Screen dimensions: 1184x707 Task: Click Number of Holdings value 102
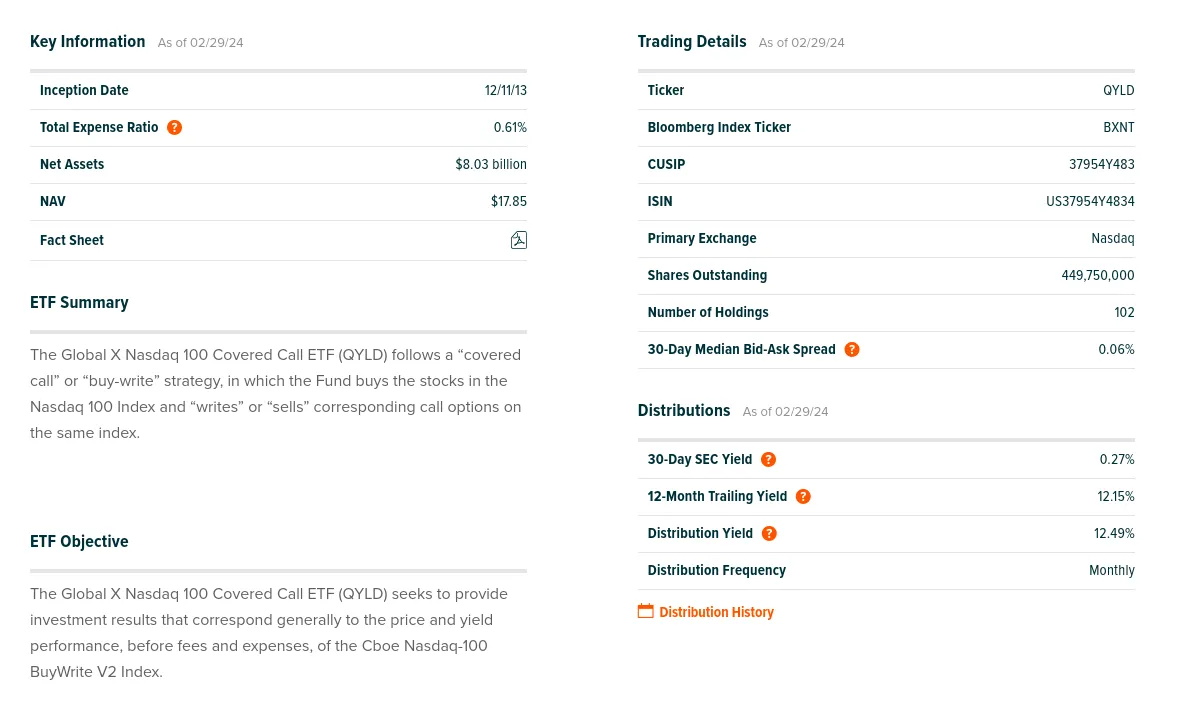pyautogui.click(x=1124, y=313)
